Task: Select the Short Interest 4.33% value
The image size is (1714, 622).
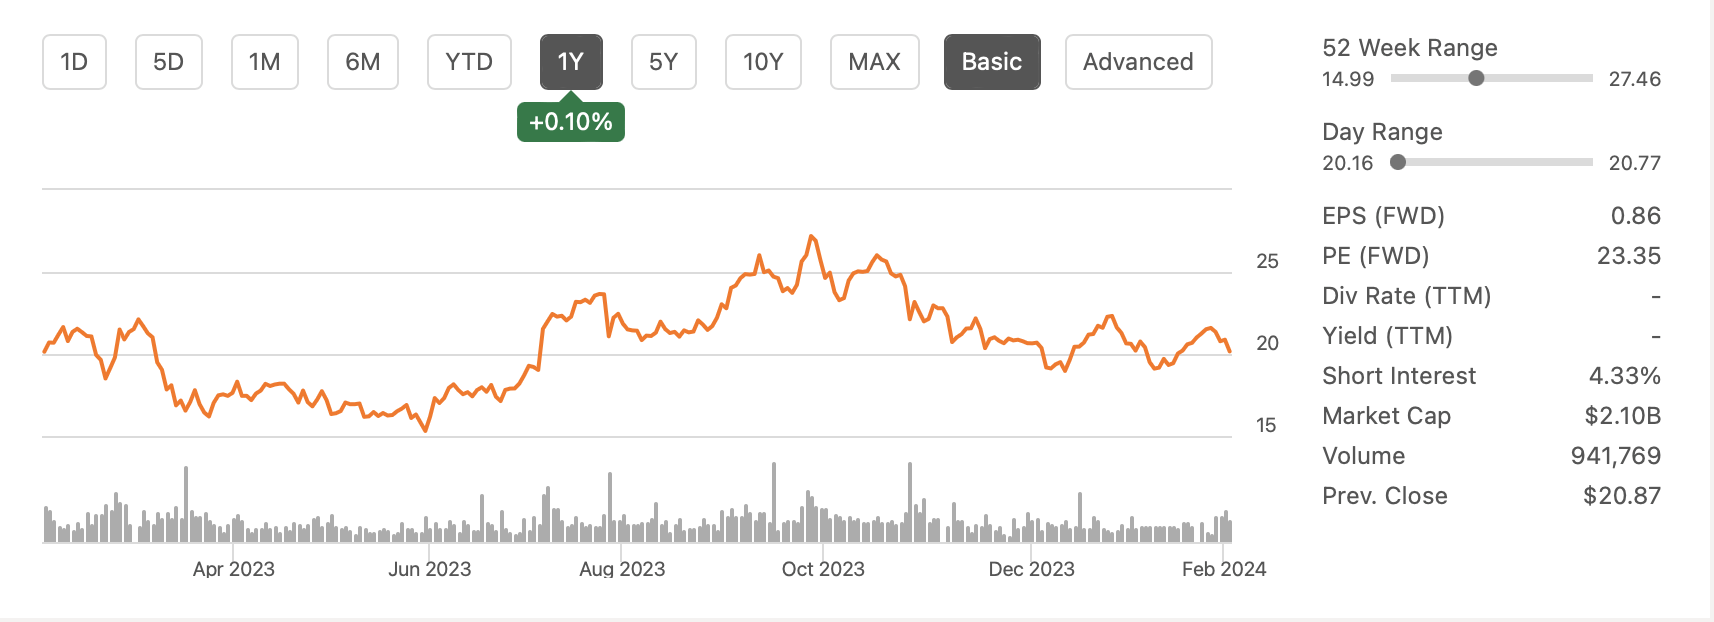Action: pos(1631,375)
